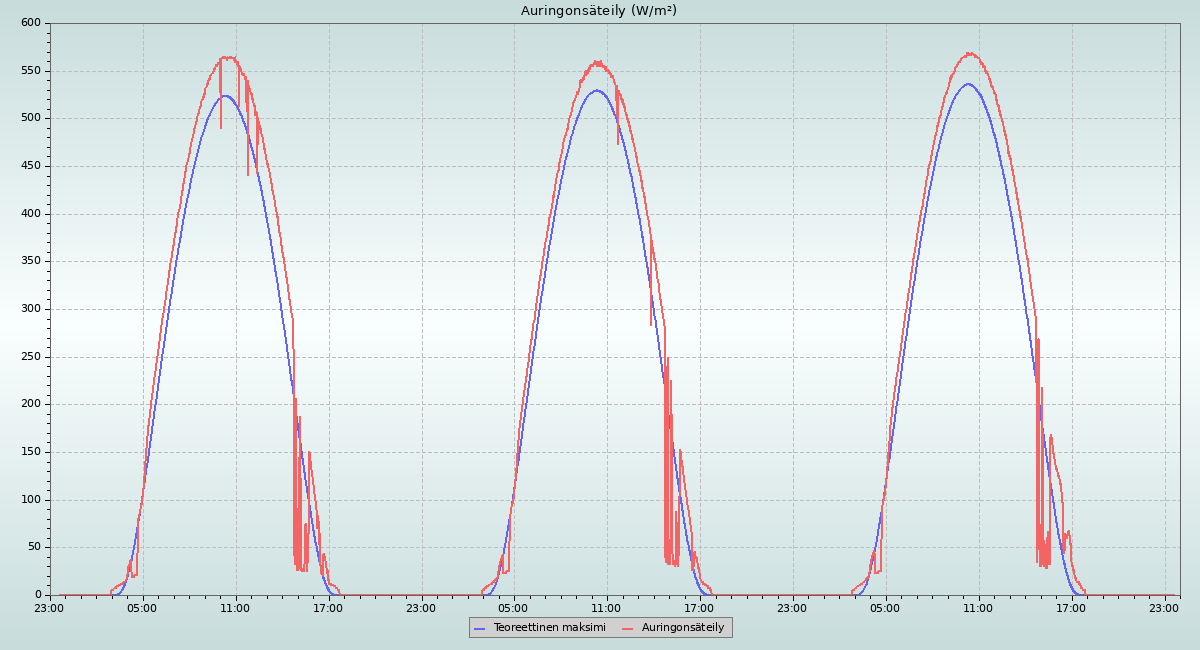Select the 550 y-axis tick label

31,71
